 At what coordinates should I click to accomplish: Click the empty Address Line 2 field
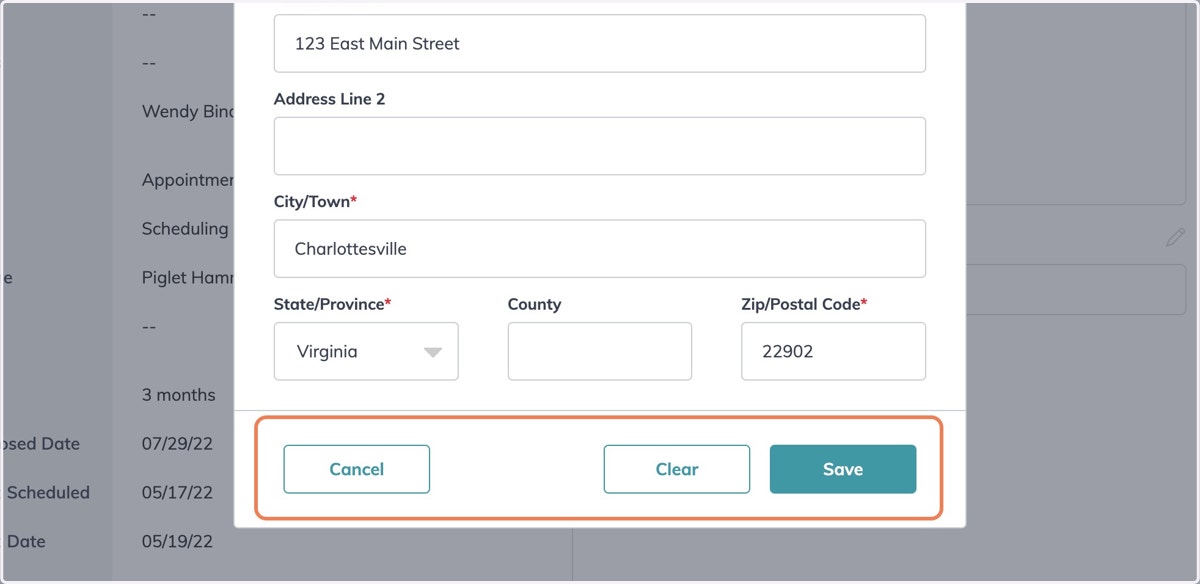point(600,146)
